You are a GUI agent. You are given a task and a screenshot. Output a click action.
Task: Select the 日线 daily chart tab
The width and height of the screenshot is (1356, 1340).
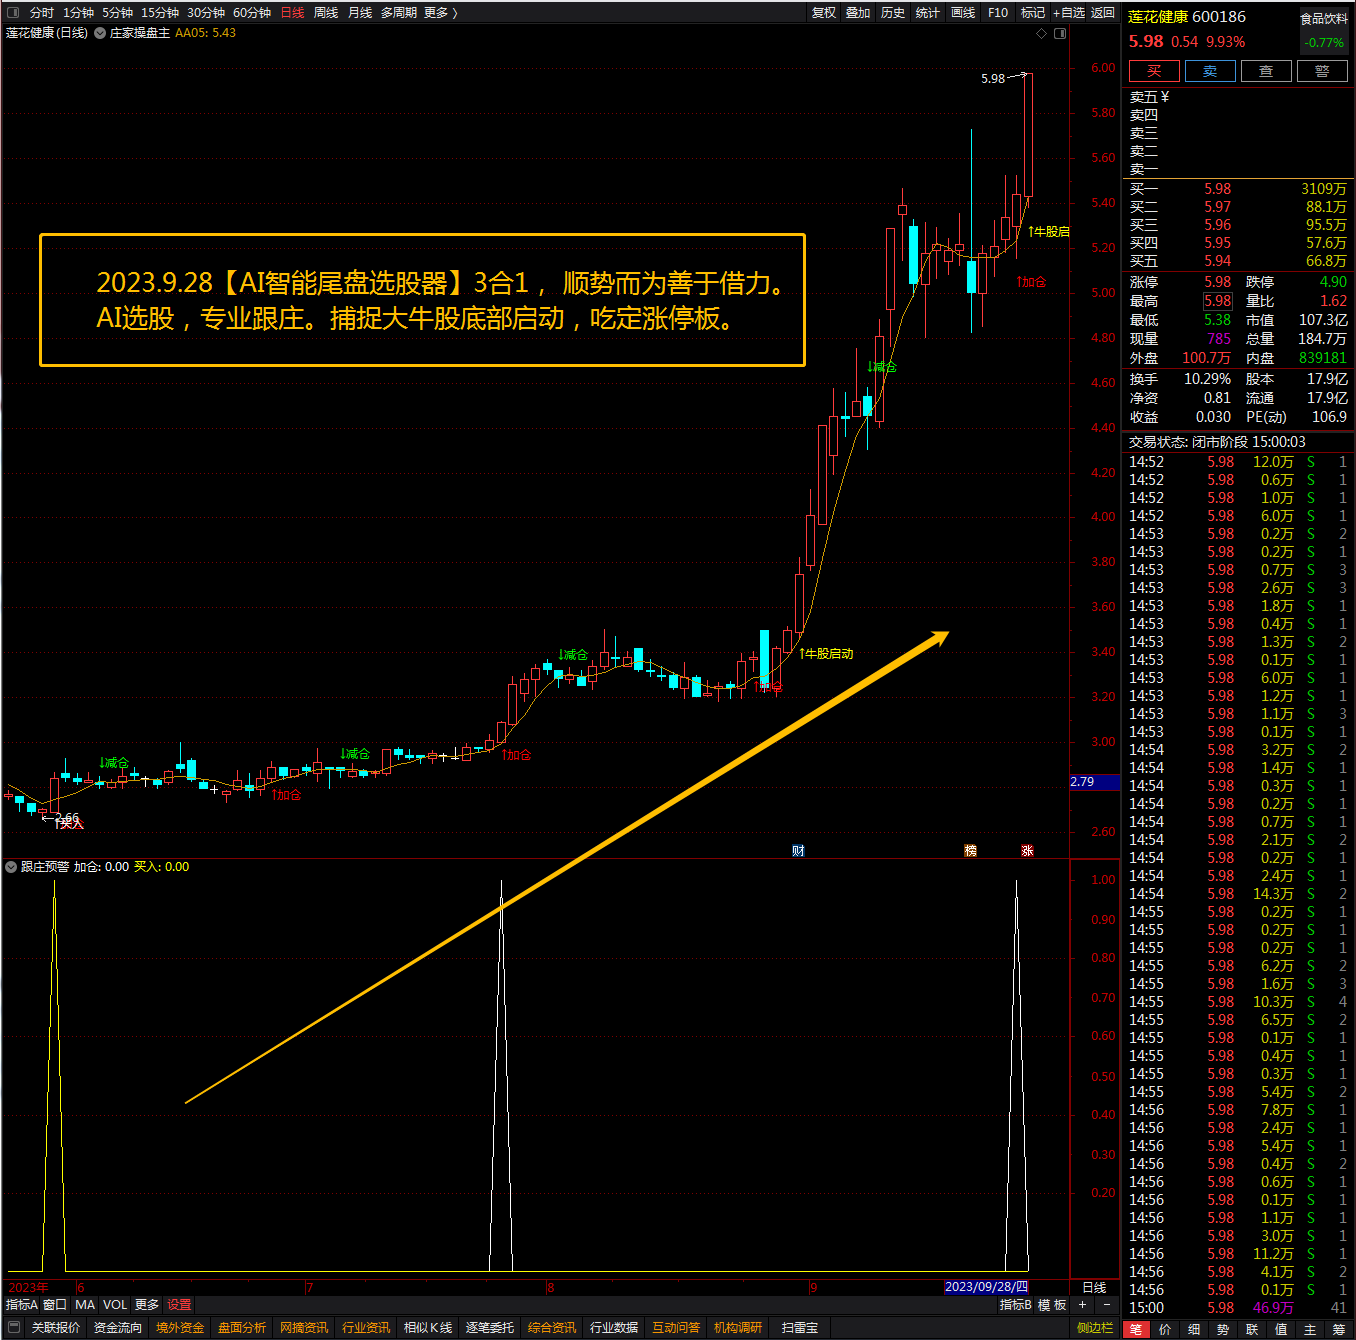pos(292,13)
